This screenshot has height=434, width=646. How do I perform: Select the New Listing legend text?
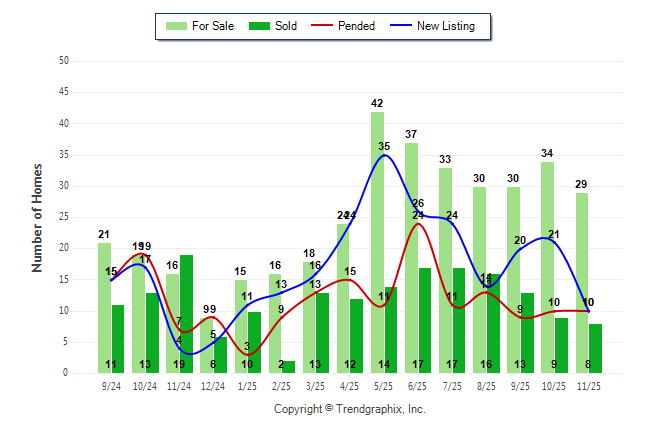[x=445, y=26]
